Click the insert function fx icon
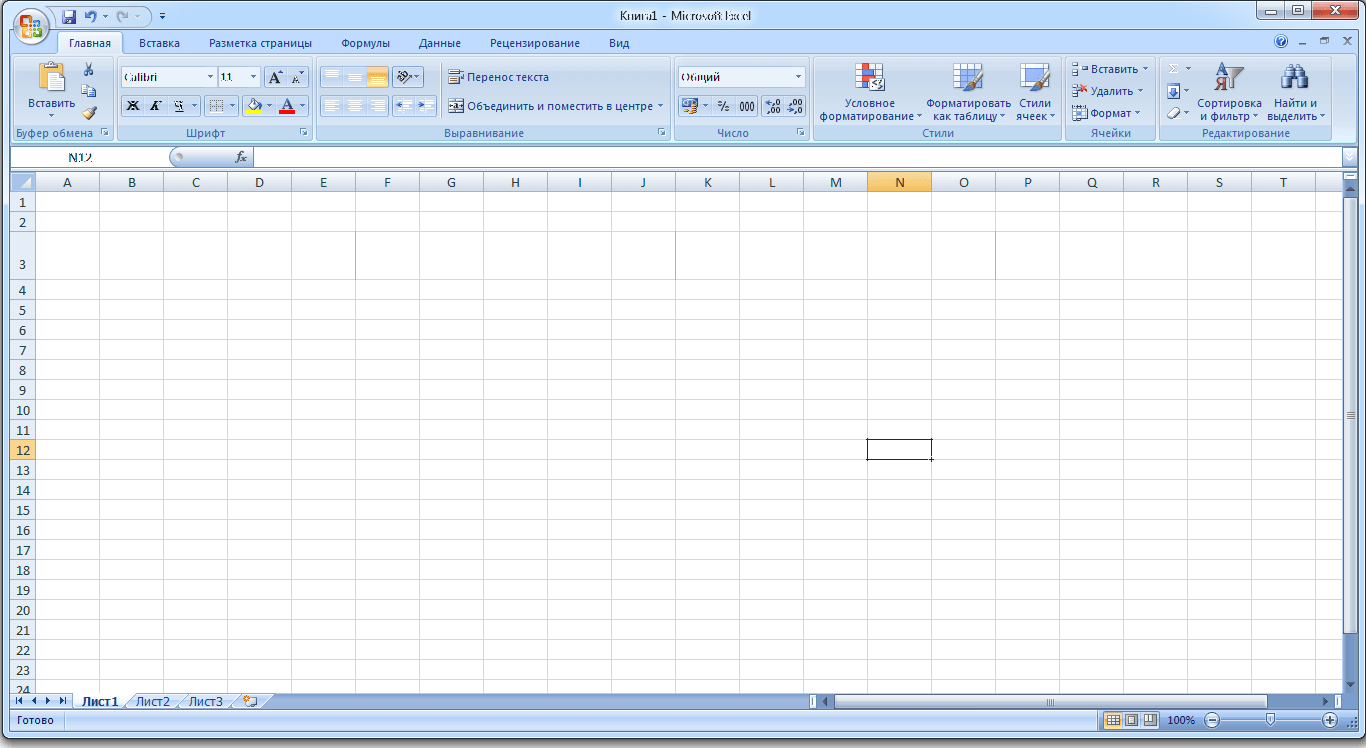 (241, 157)
